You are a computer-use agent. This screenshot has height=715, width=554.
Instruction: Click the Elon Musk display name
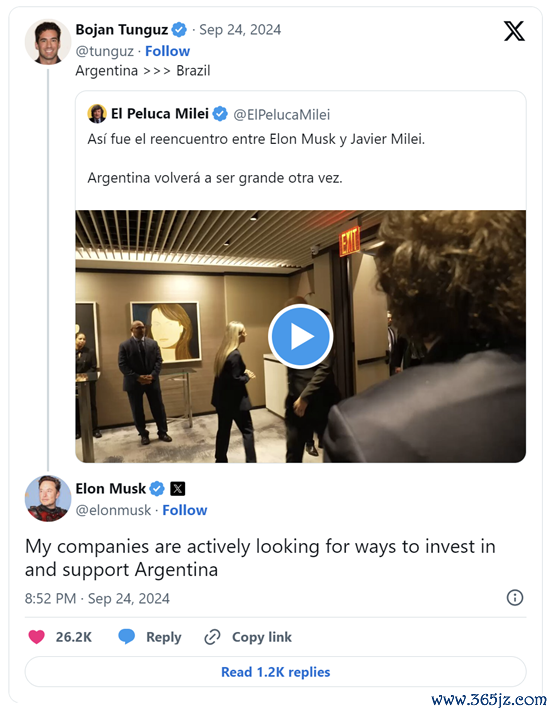(x=110, y=489)
